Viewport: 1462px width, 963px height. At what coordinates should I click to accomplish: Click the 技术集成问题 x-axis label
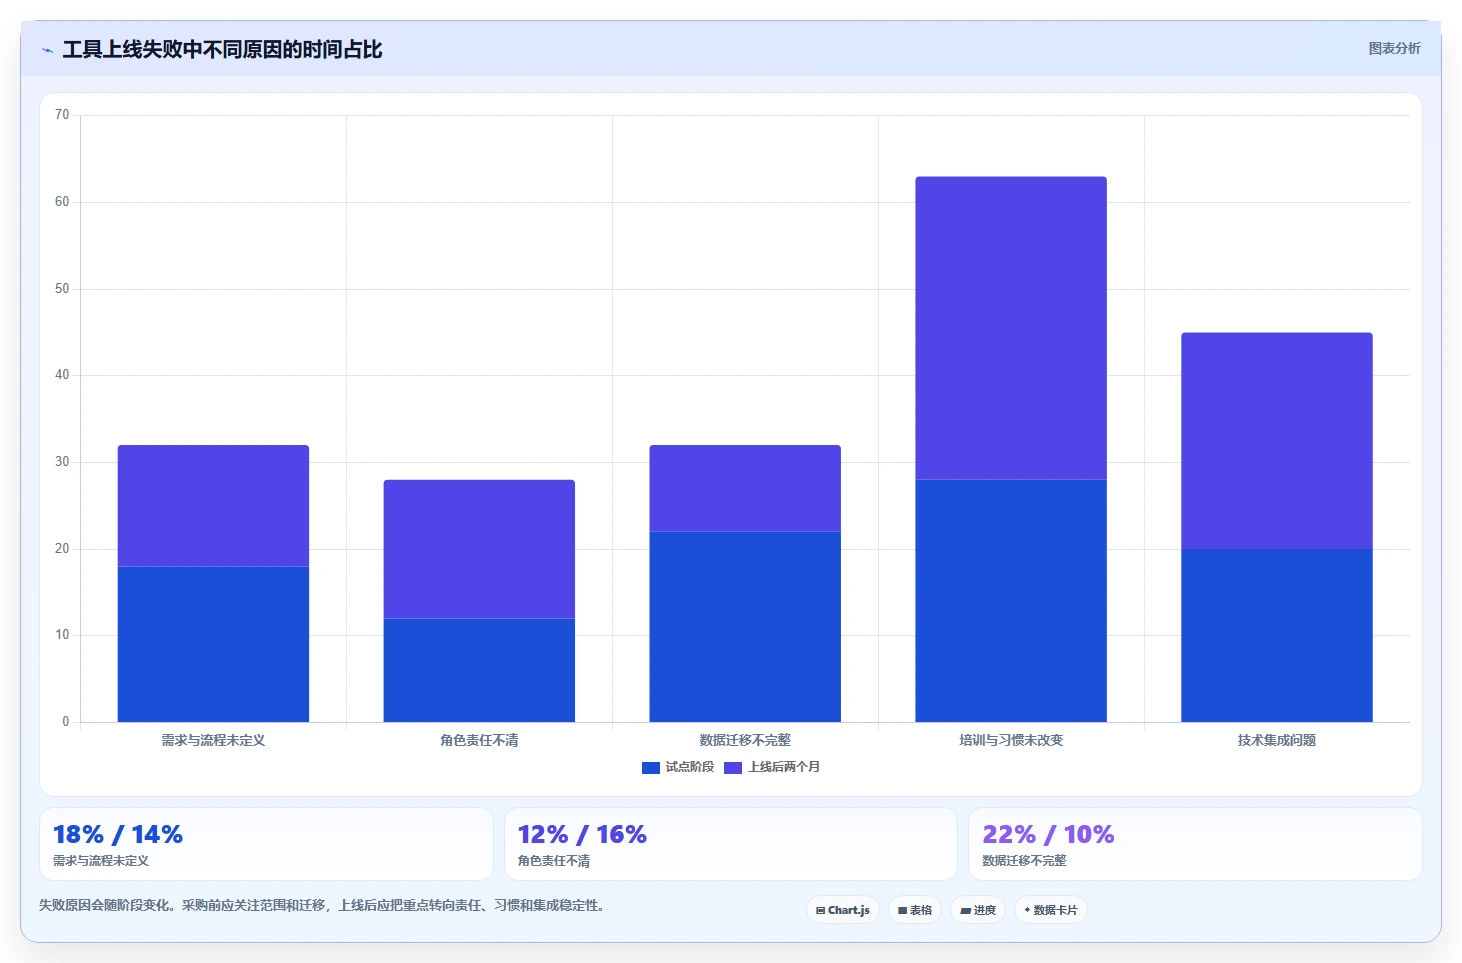coord(1277,740)
